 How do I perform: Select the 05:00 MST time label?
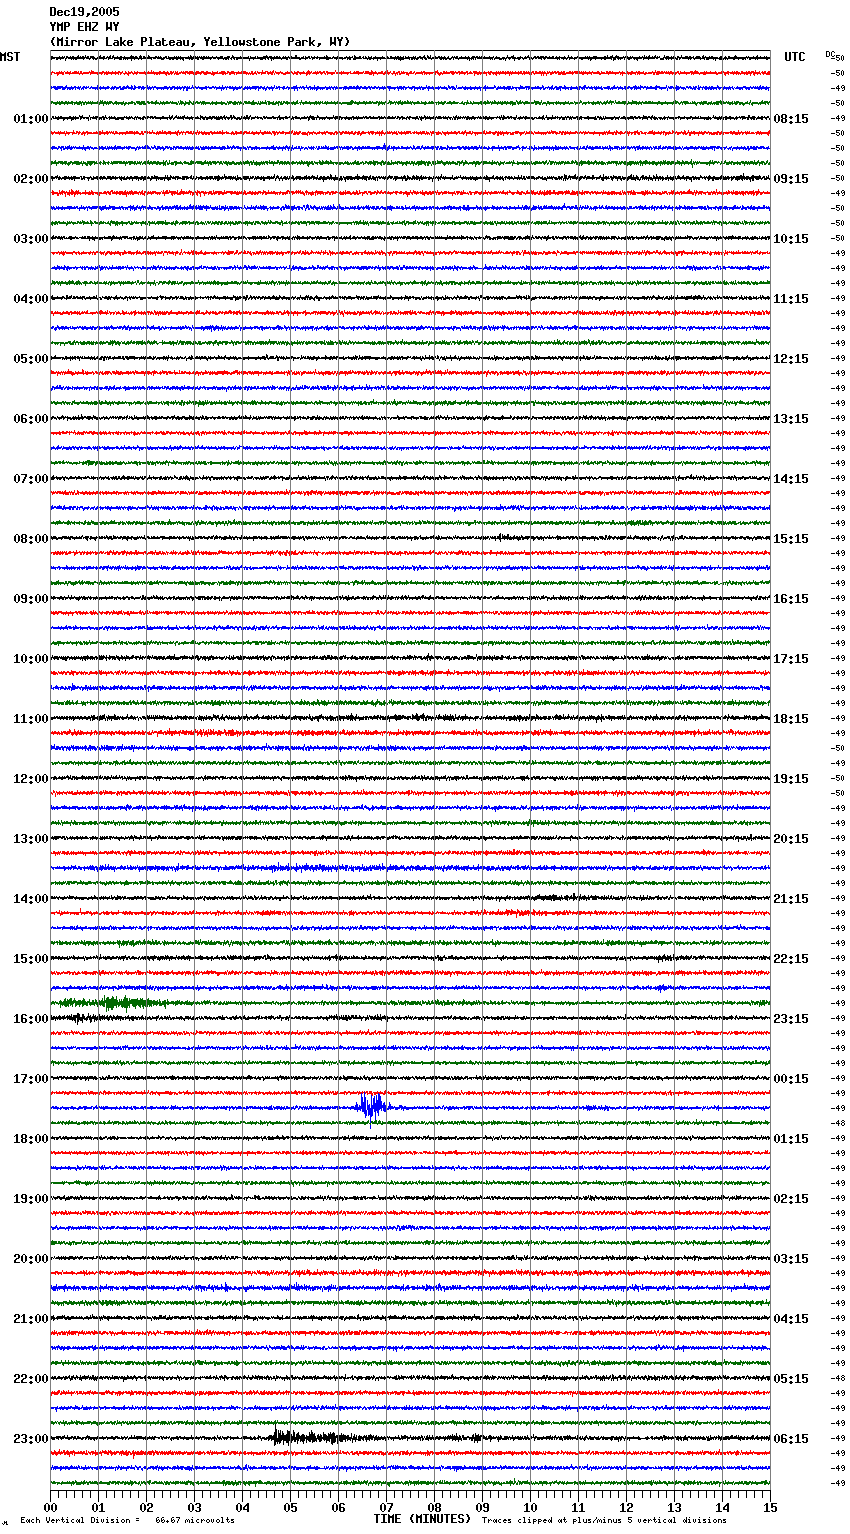click(31, 359)
